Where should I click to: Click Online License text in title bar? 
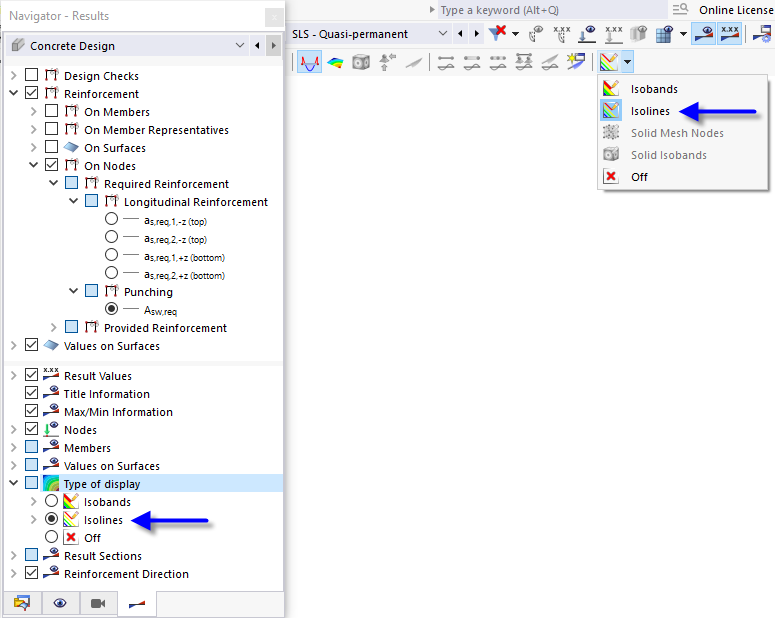point(735,10)
